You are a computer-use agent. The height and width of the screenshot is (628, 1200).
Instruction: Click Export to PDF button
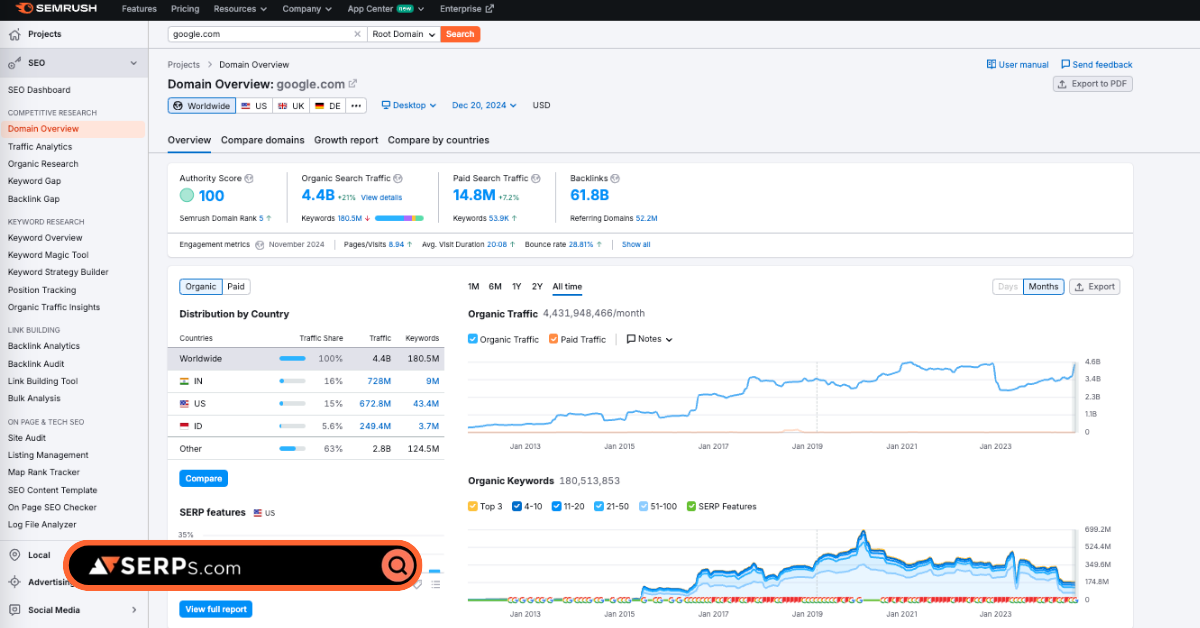click(x=1093, y=84)
